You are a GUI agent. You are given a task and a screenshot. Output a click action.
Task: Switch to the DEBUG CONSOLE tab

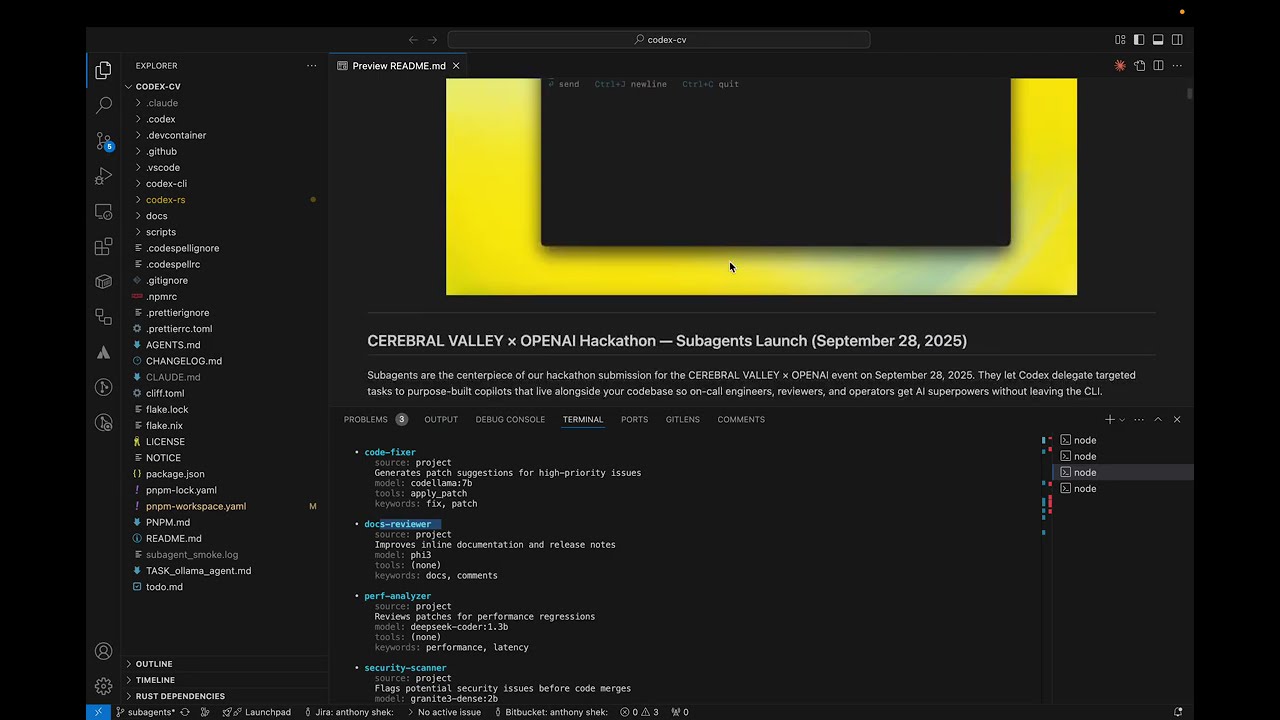pyautogui.click(x=510, y=420)
